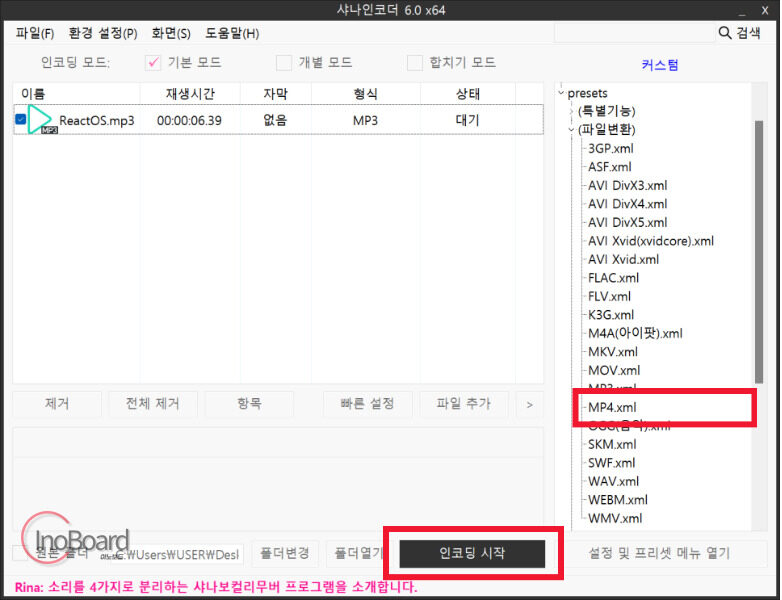Viewport: 782px width, 600px height.
Task: Click the ReactOS.mp3 play thumbnail icon
Action: pos(42,119)
